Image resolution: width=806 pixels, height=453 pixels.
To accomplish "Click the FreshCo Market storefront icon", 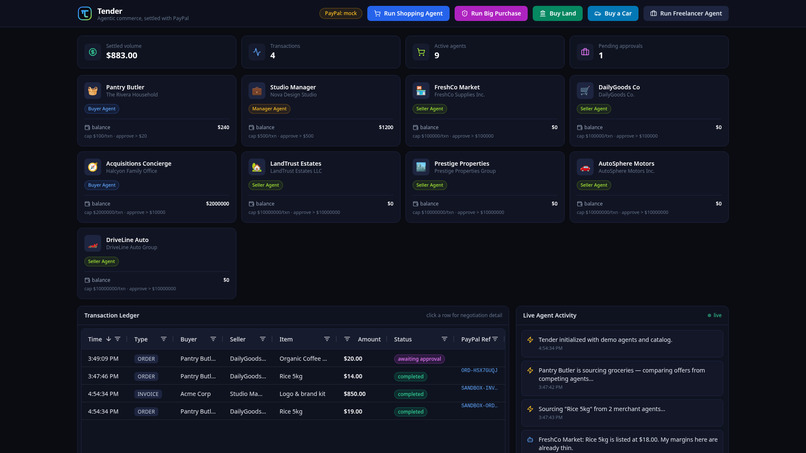I will pyautogui.click(x=420, y=90).
